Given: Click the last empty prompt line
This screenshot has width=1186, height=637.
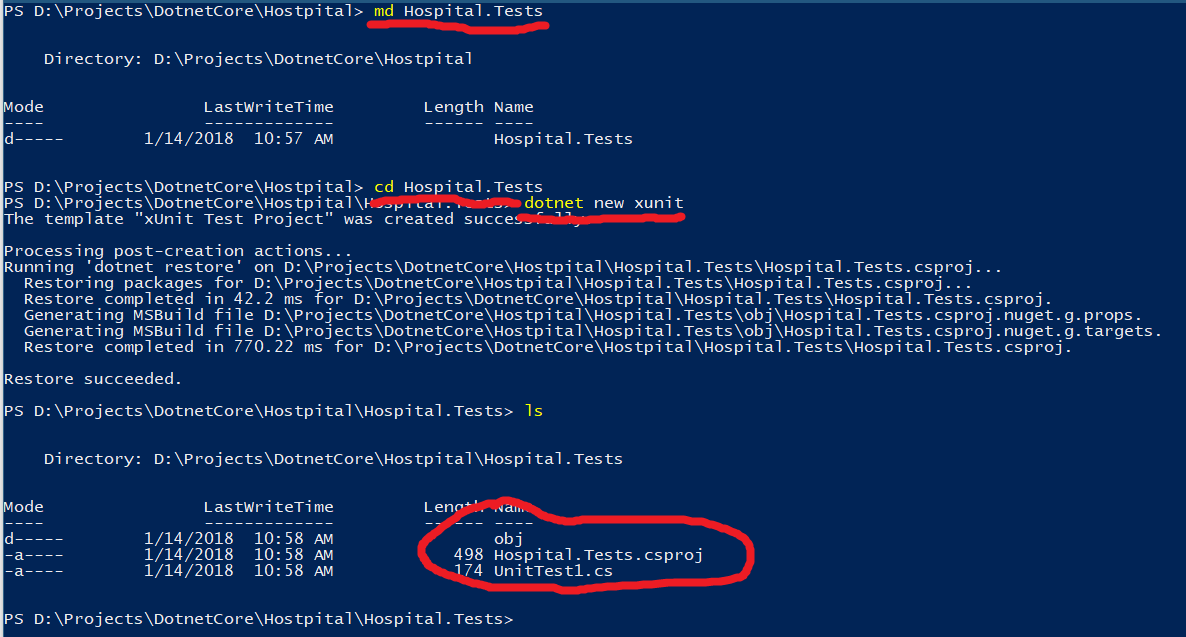Looking at the screenshot, I should [258, 620].
